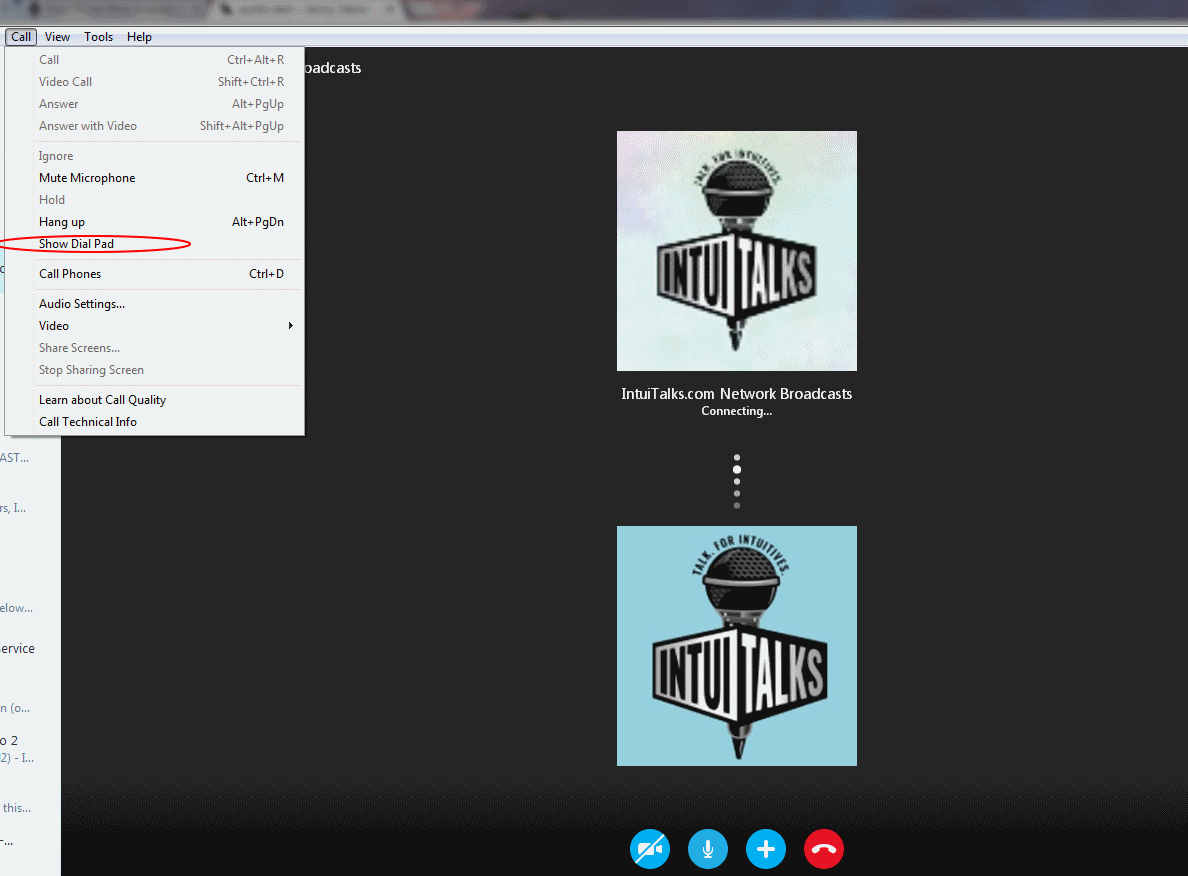Viewport: 1188px width, 876px height.
Task: Choose Call Phones from the menu
Action: click(155, 274)
